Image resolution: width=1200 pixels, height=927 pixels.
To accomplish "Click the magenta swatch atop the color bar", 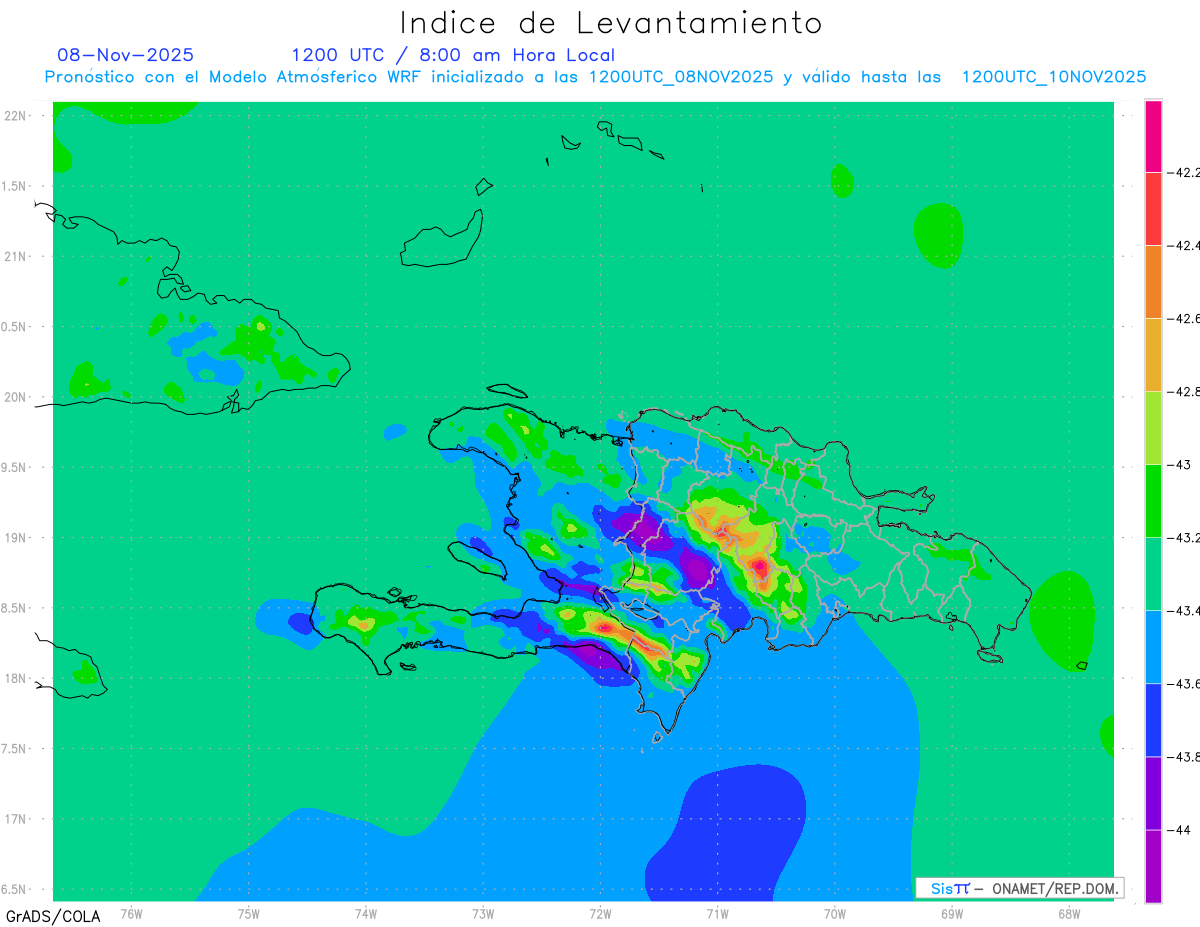I will [1153, 136].
